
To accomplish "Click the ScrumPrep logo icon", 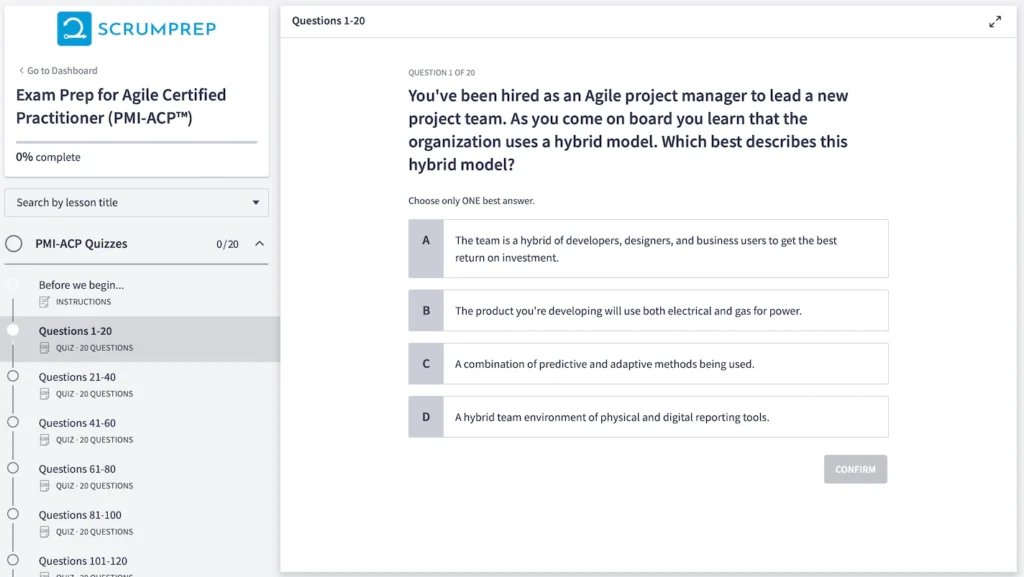I will pos(74,29).
